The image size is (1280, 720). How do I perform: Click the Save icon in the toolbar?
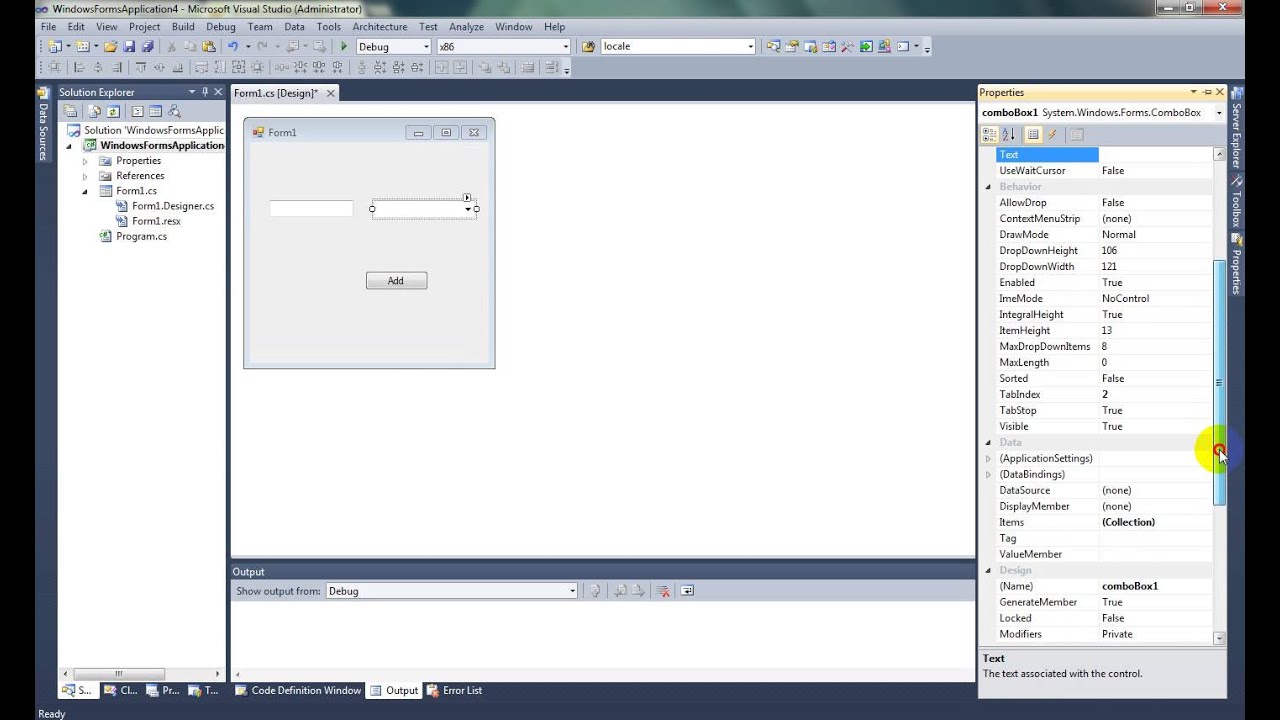129,46
